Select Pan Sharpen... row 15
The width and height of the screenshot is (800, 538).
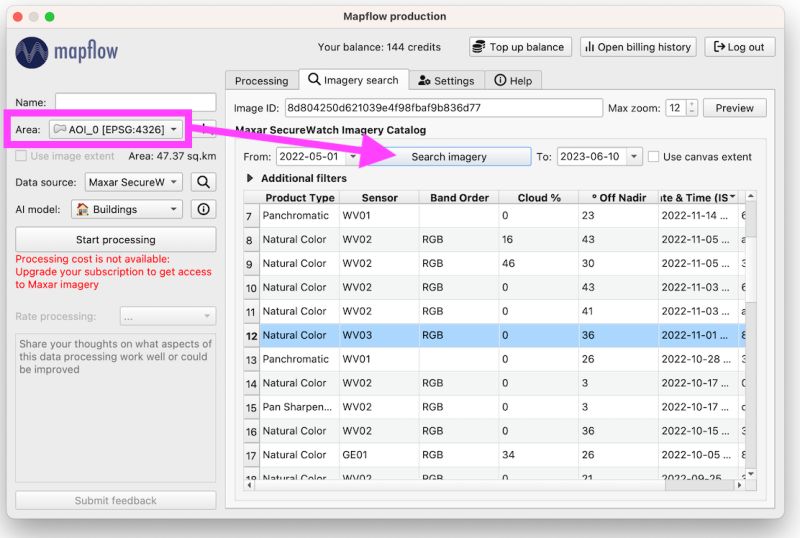(x=494, y=407)
